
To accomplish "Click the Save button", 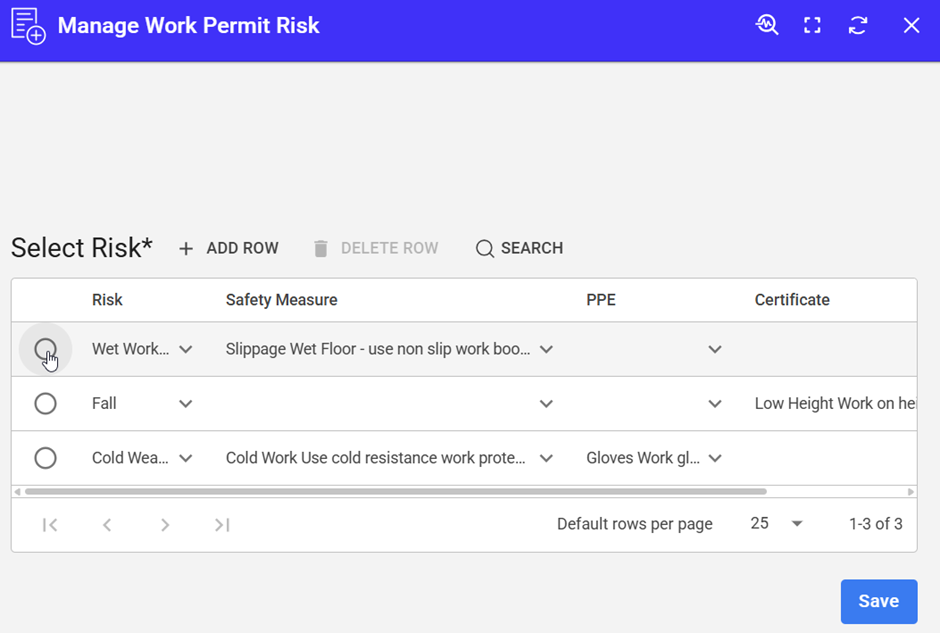I will (x=878, y=601).
